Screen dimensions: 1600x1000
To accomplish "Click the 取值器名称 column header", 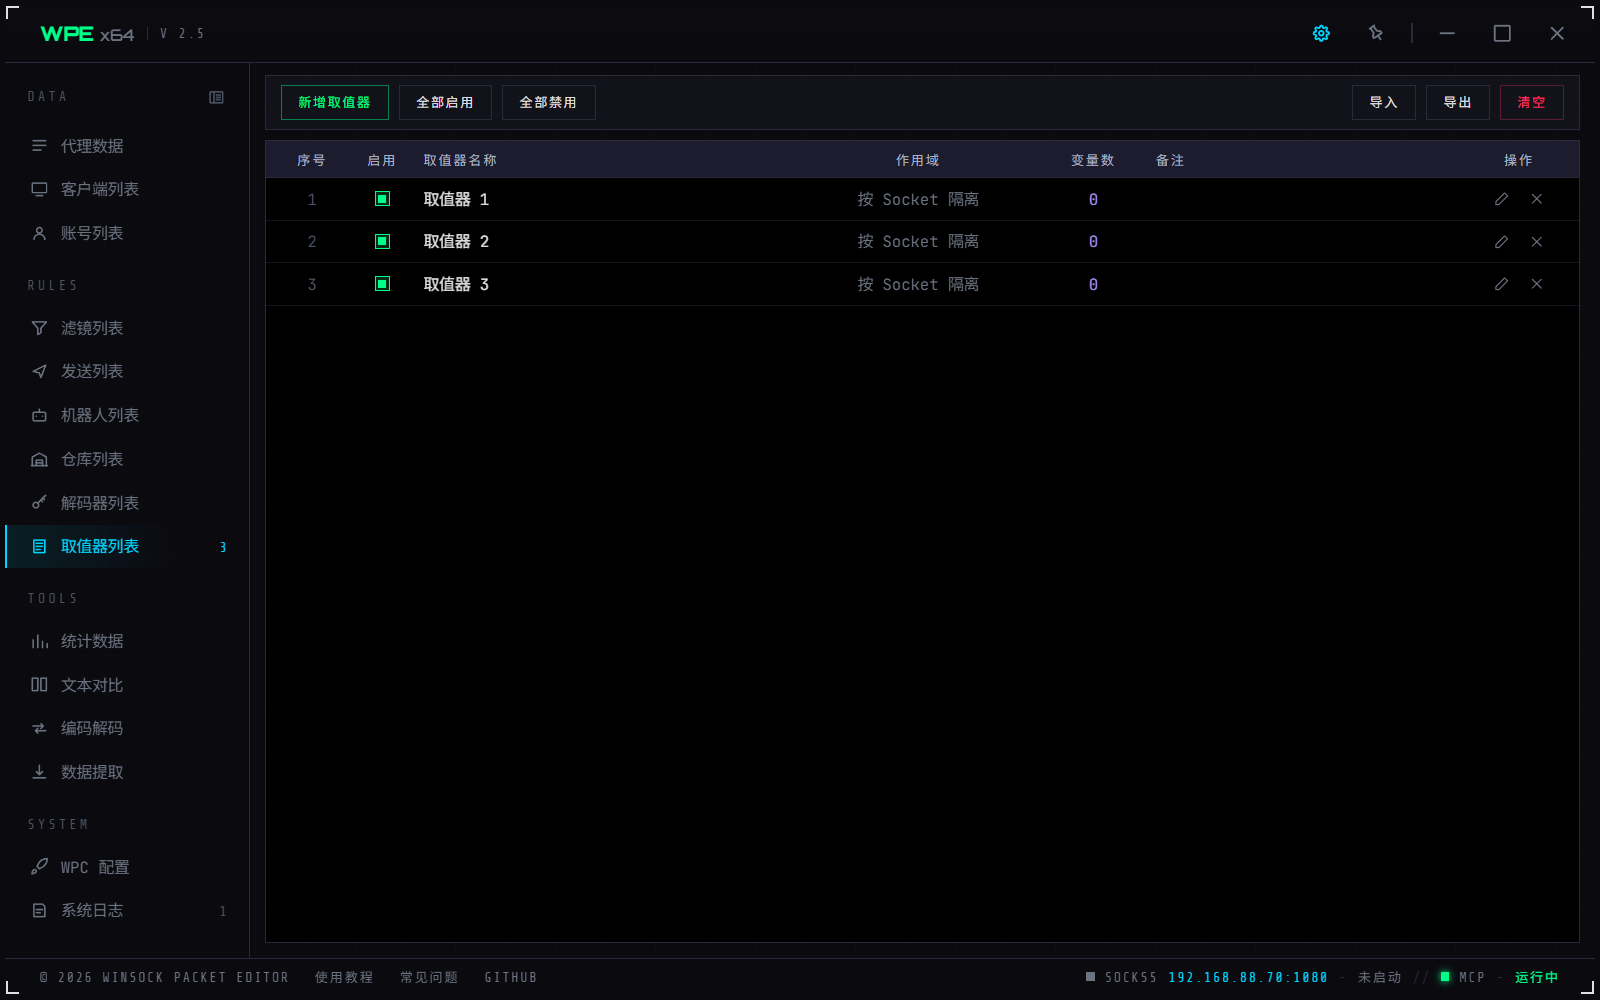I will click(460, 160).
